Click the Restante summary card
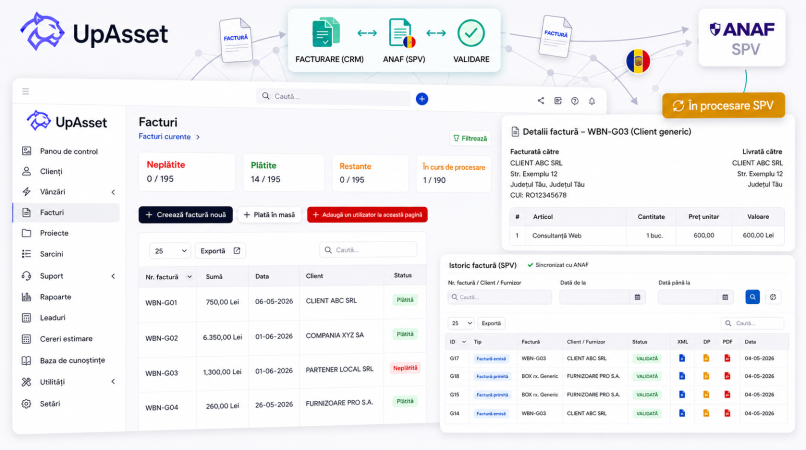The image size is (806, 450). pos(370,173)
